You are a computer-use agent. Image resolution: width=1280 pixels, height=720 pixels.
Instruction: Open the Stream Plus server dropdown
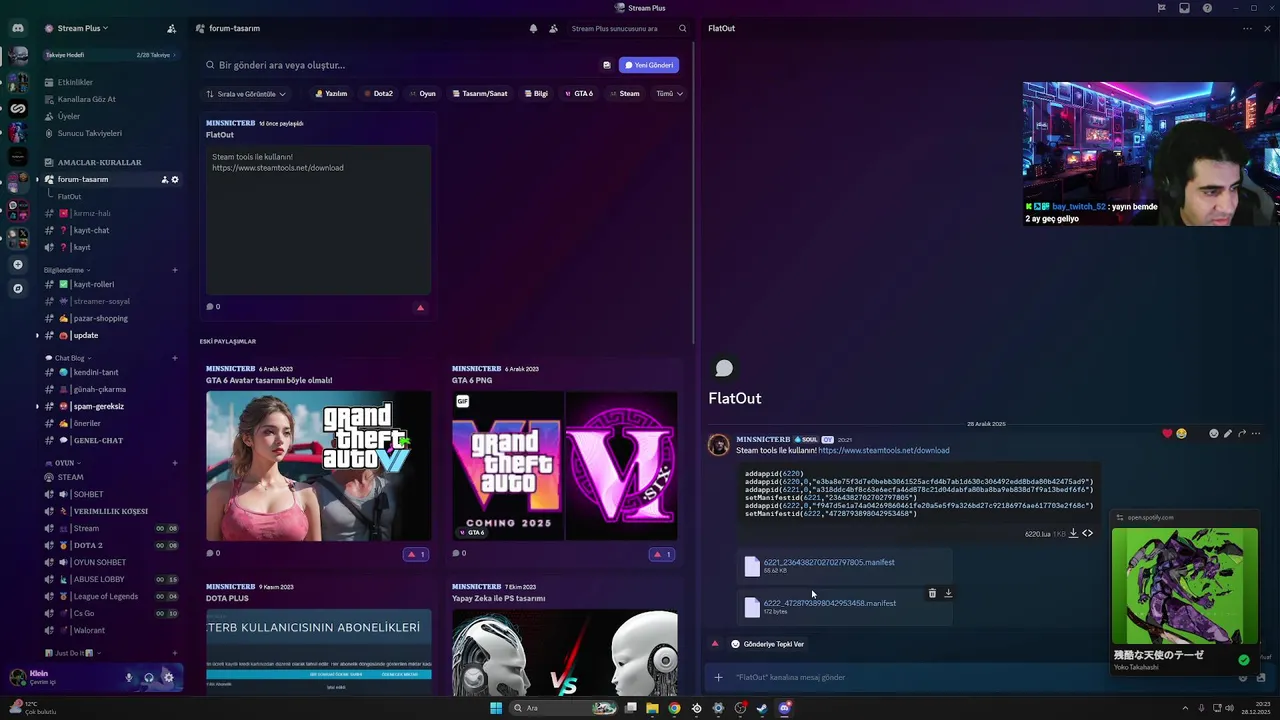point(82,28)
